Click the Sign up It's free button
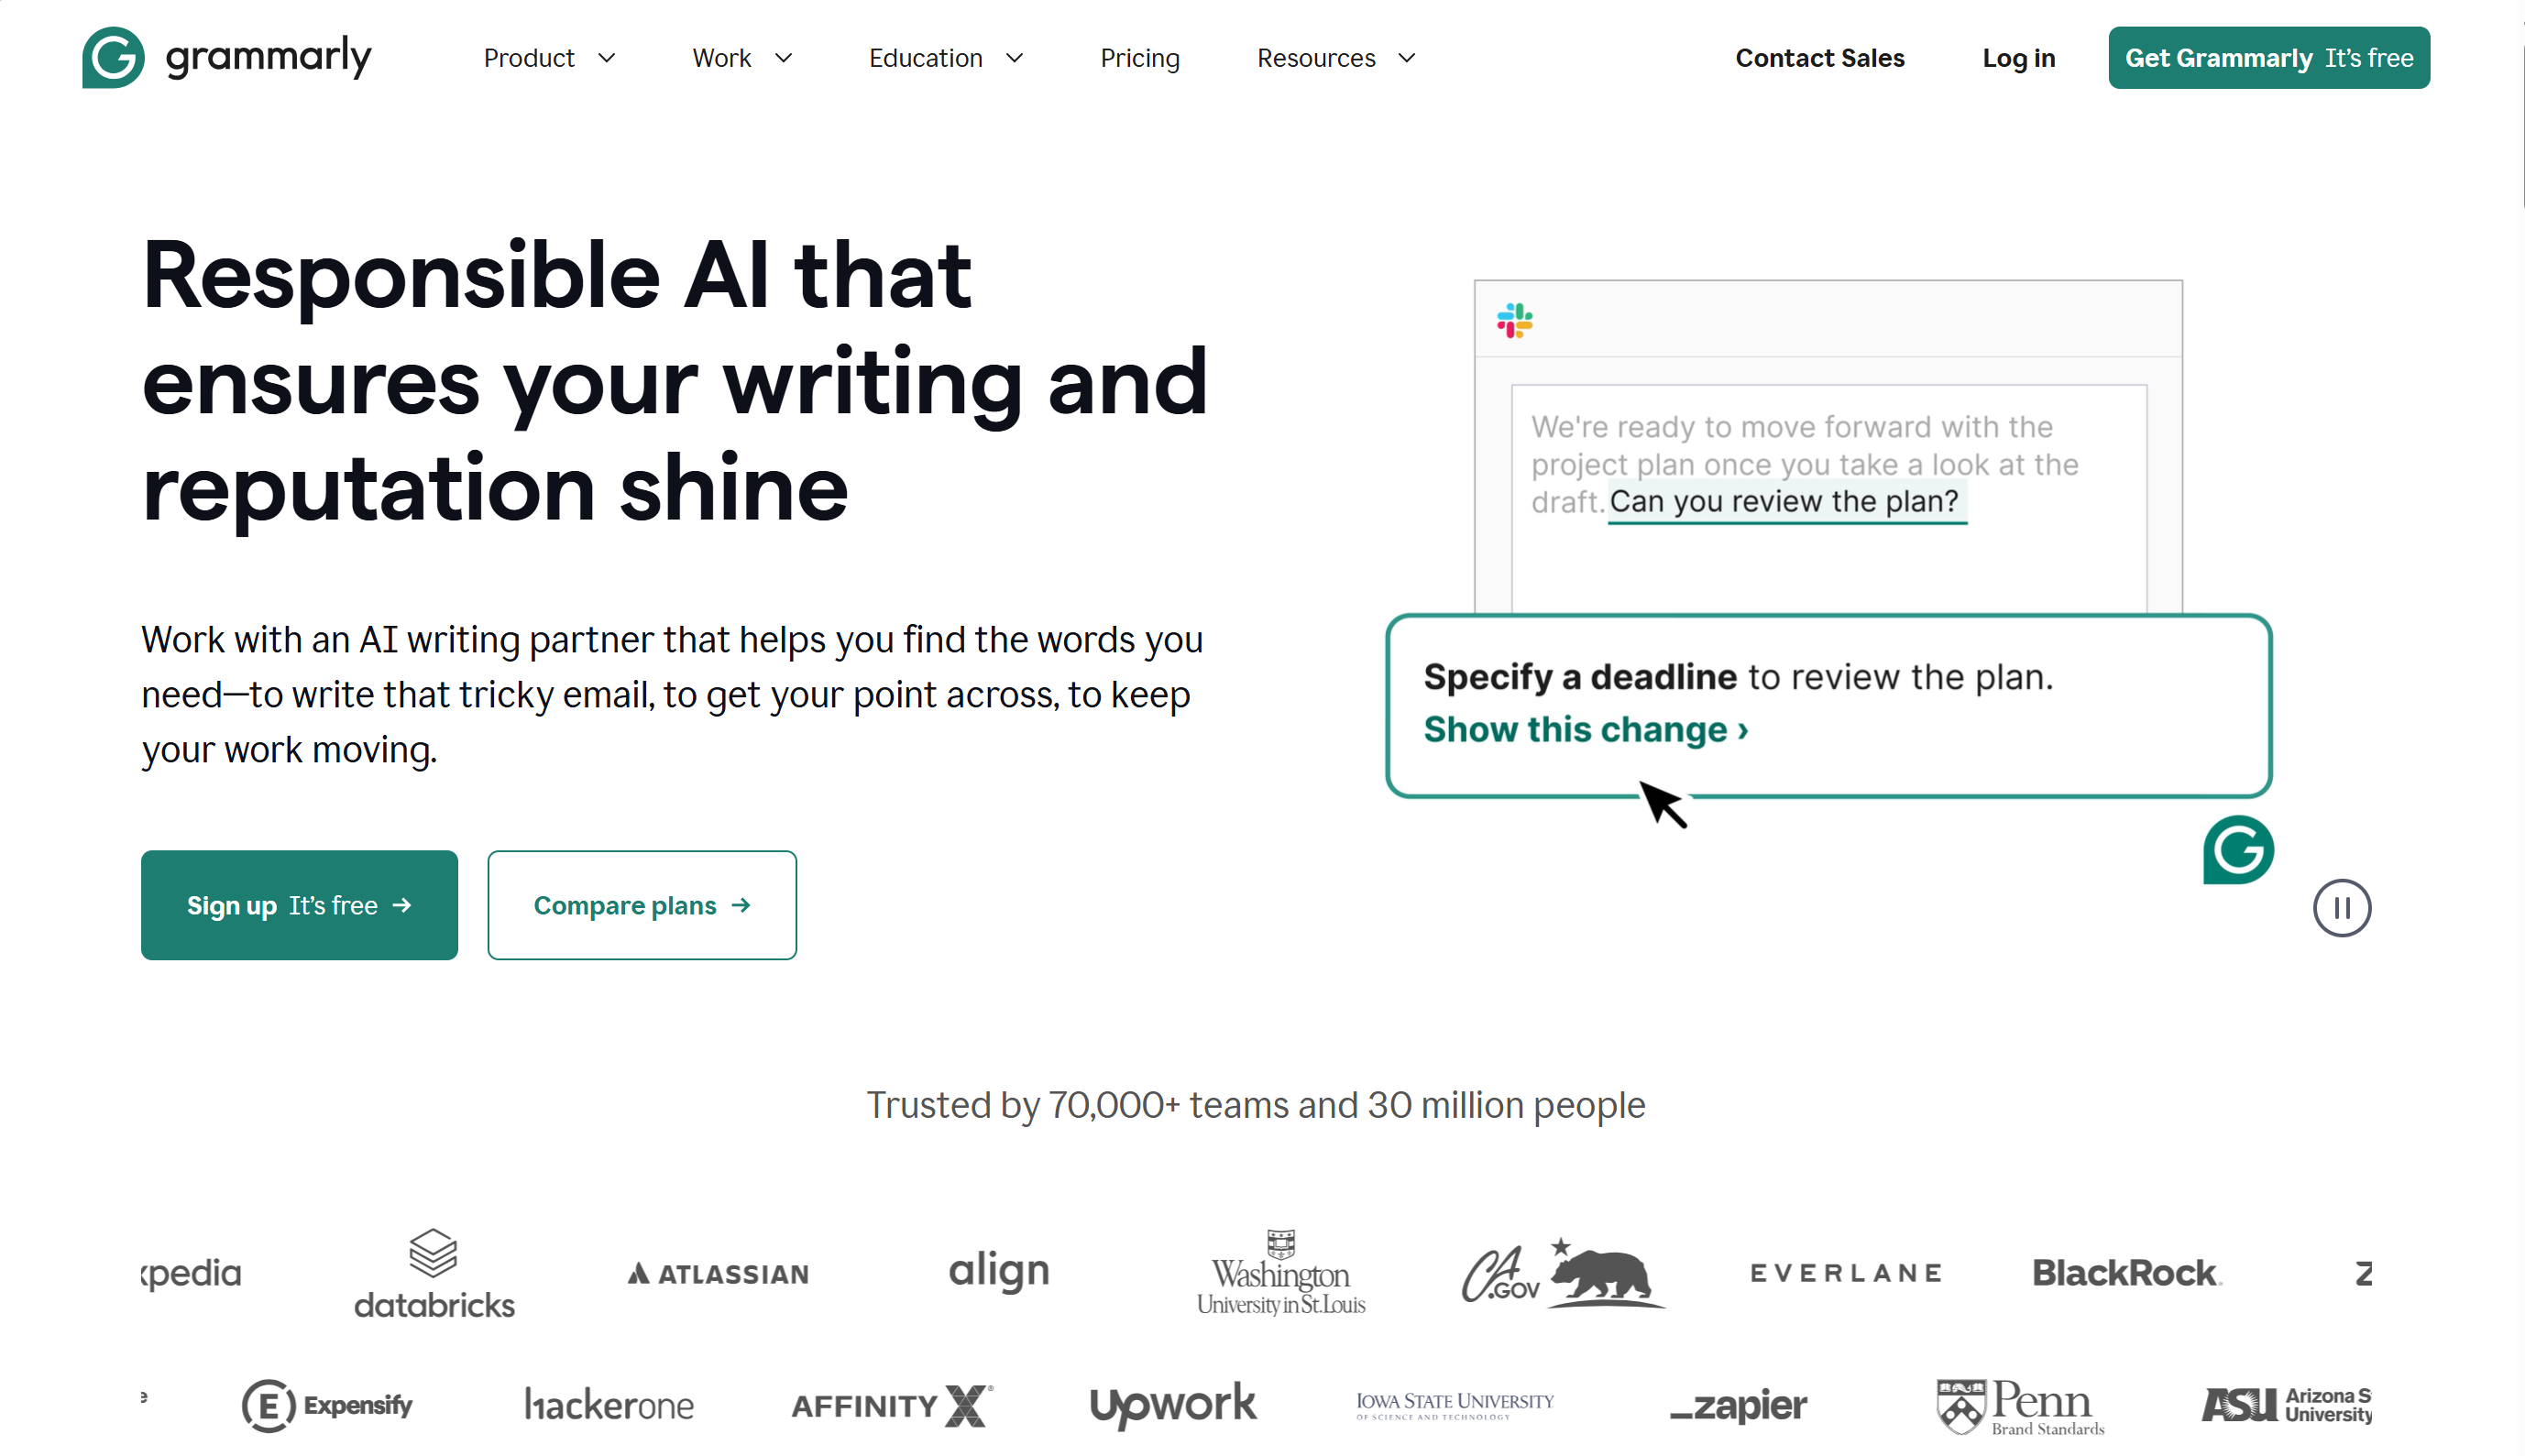Viewport: 2525px width, 1456px height. 299,905
